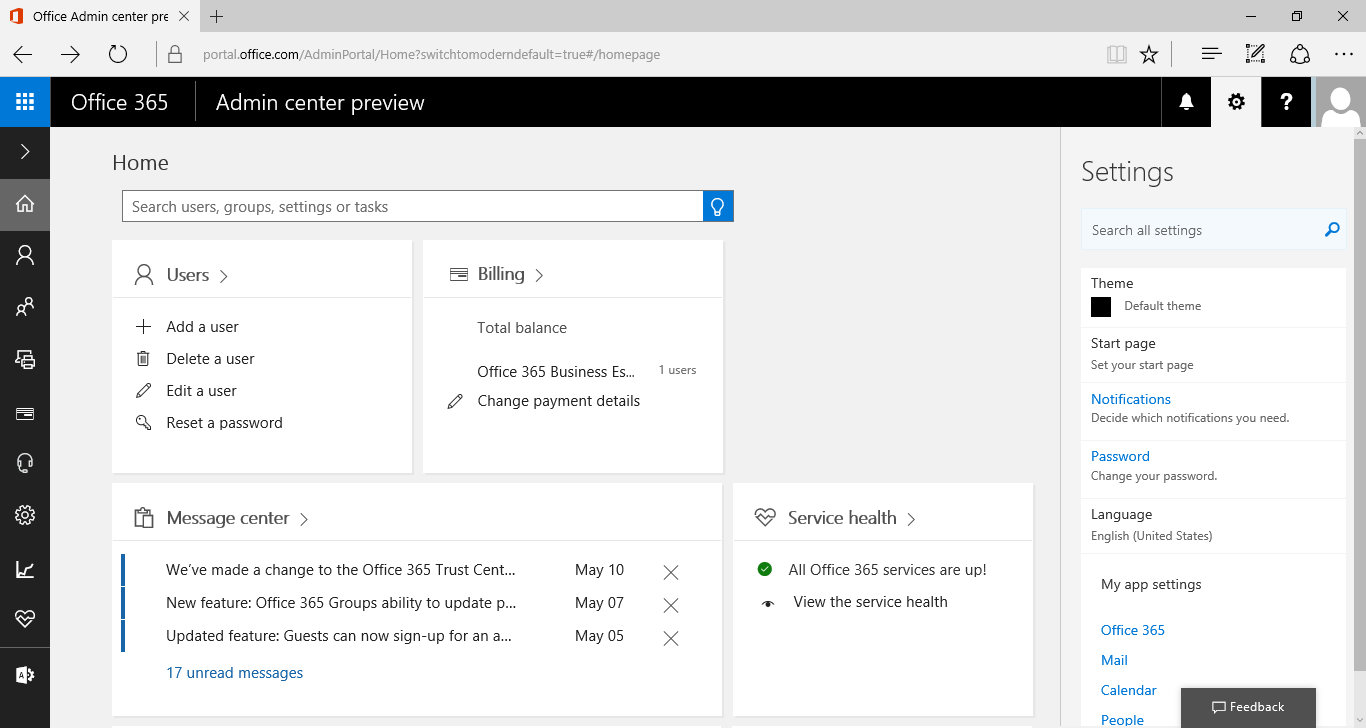
Task: Click the Search all settings field
Action: click(x=1200, y=230)
